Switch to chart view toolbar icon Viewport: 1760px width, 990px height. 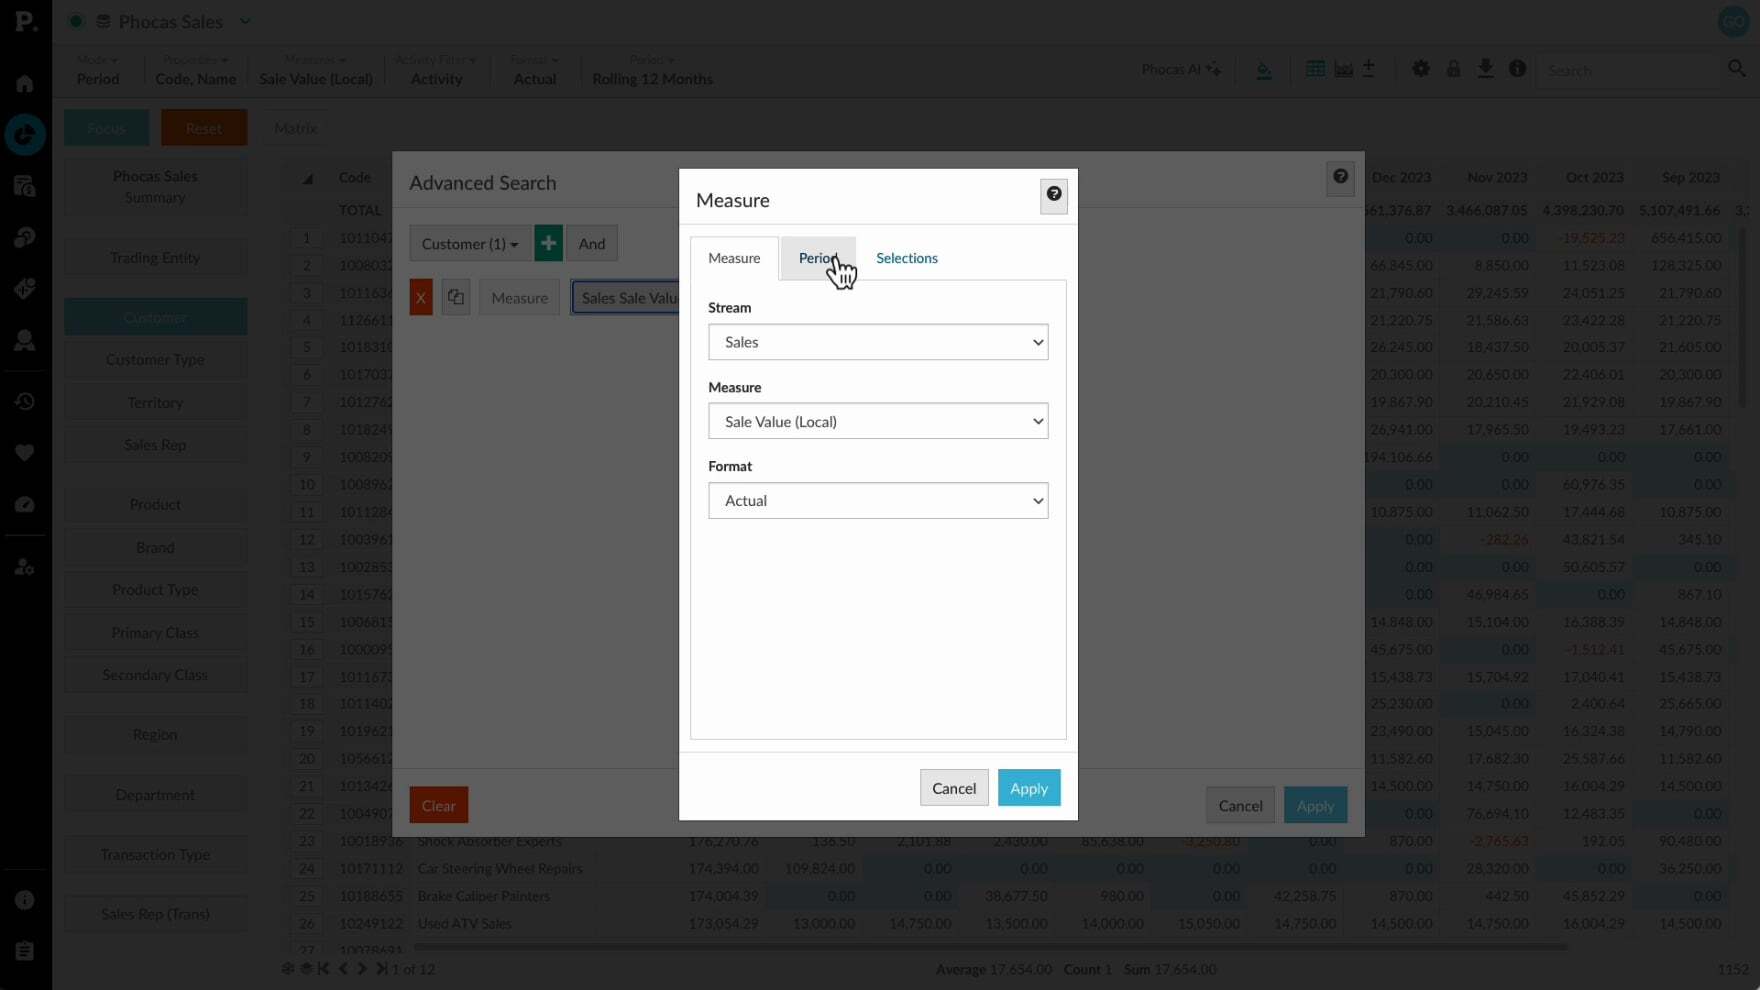tap(1343, 69)
